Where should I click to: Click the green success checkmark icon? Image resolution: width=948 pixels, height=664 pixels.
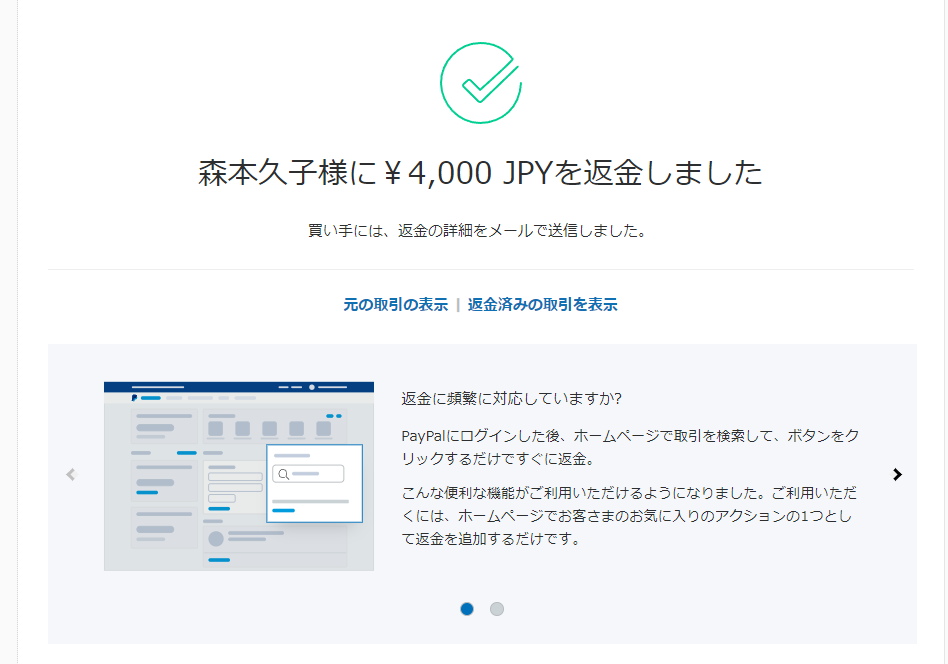pos(481,83)
